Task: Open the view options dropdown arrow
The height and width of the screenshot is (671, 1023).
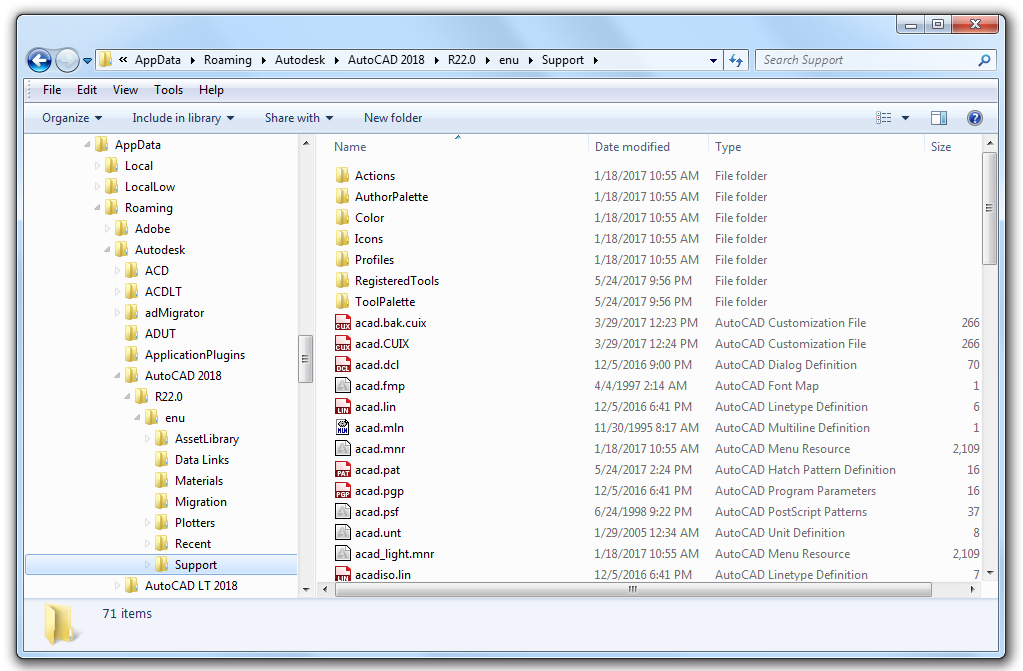Action: click(906, 118)
